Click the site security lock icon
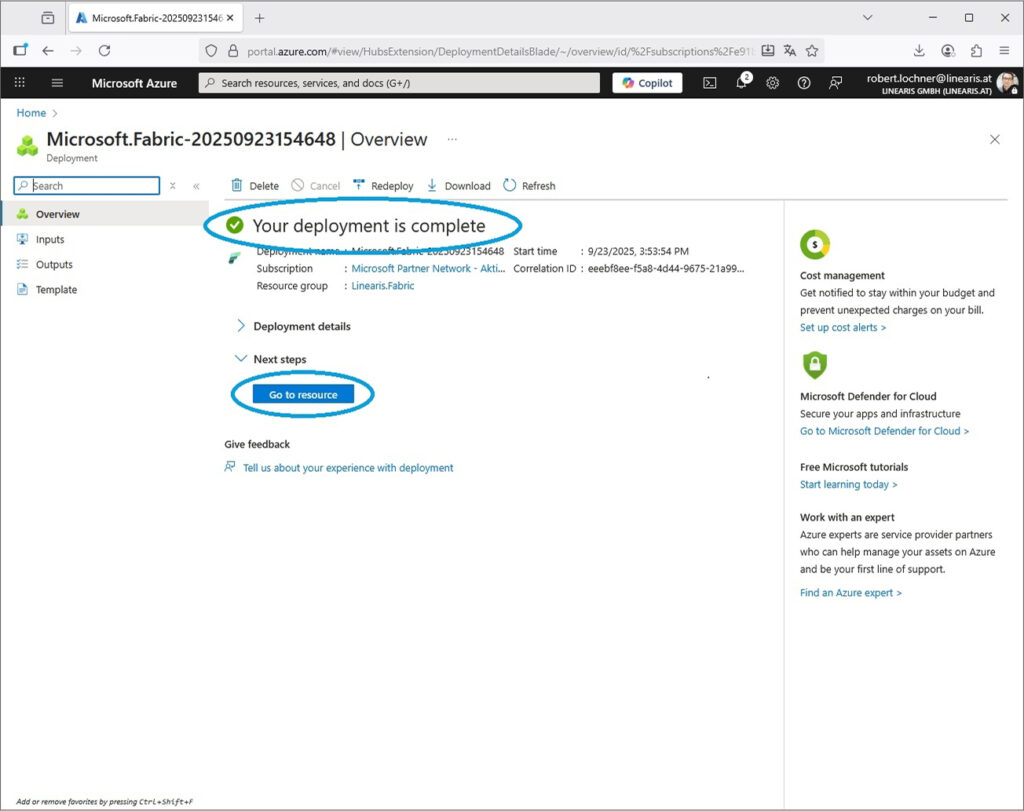 [x=232, y=50]
